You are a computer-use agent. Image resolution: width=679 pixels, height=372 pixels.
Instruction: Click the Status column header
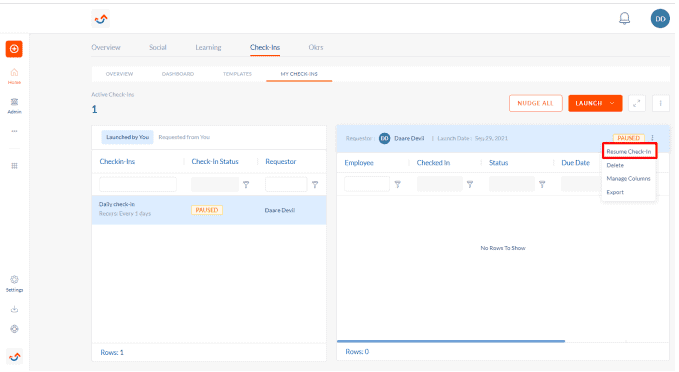pyautogui.click(x=498, y=163)
